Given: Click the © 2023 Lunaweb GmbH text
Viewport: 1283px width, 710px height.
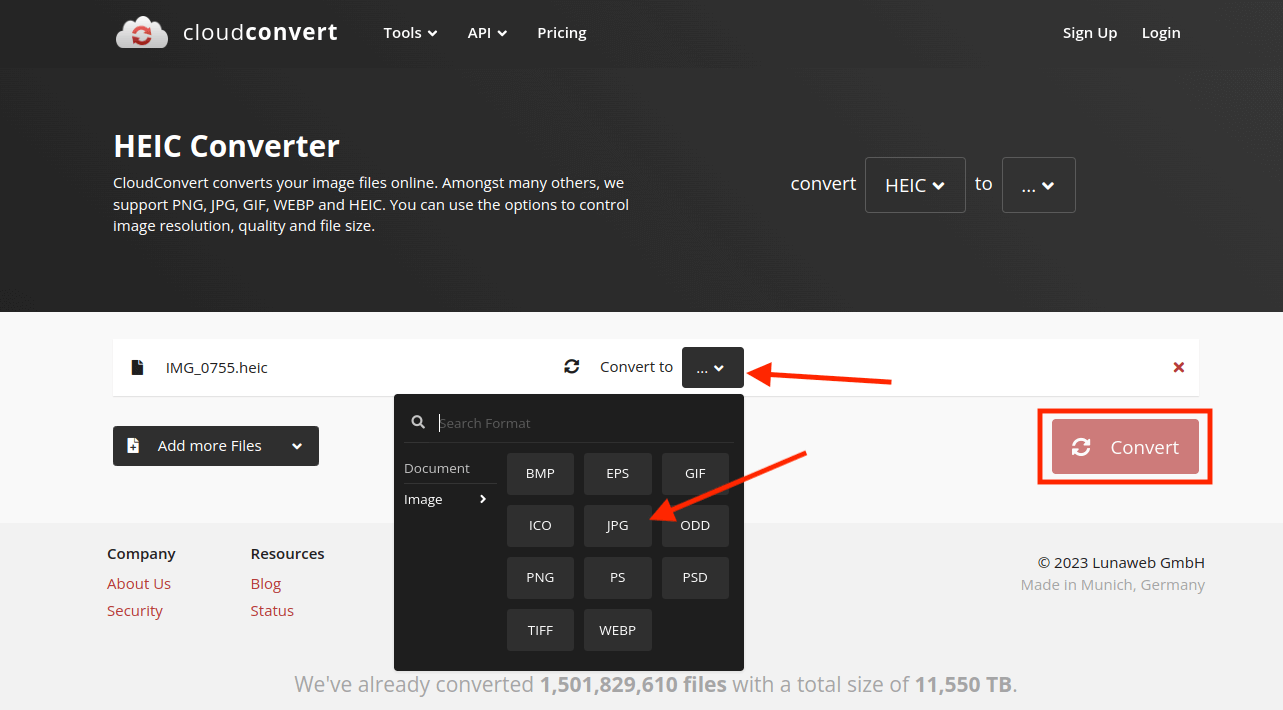Looking at the screenshot, I should (1121, 562).
